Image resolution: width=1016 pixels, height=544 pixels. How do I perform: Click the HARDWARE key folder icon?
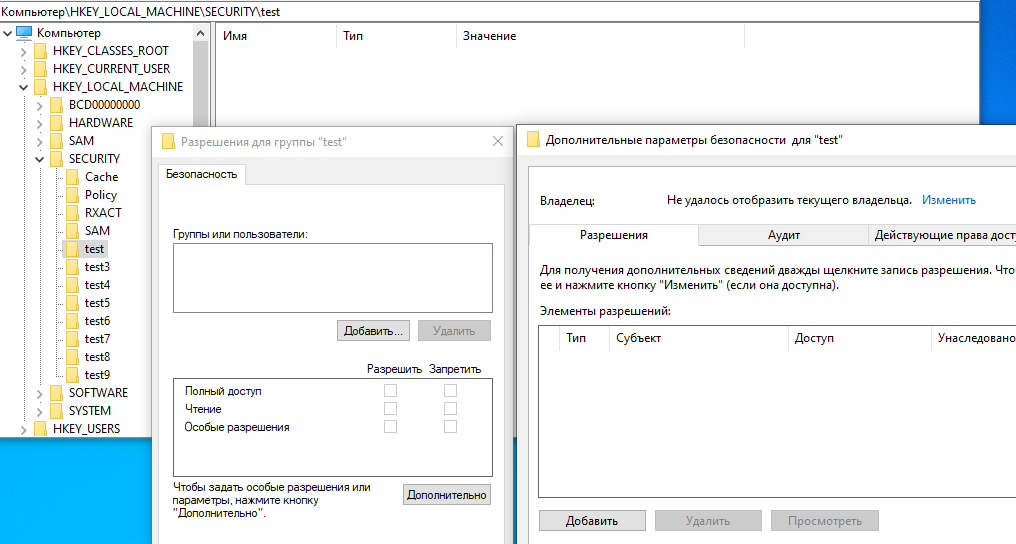(56, 123)
